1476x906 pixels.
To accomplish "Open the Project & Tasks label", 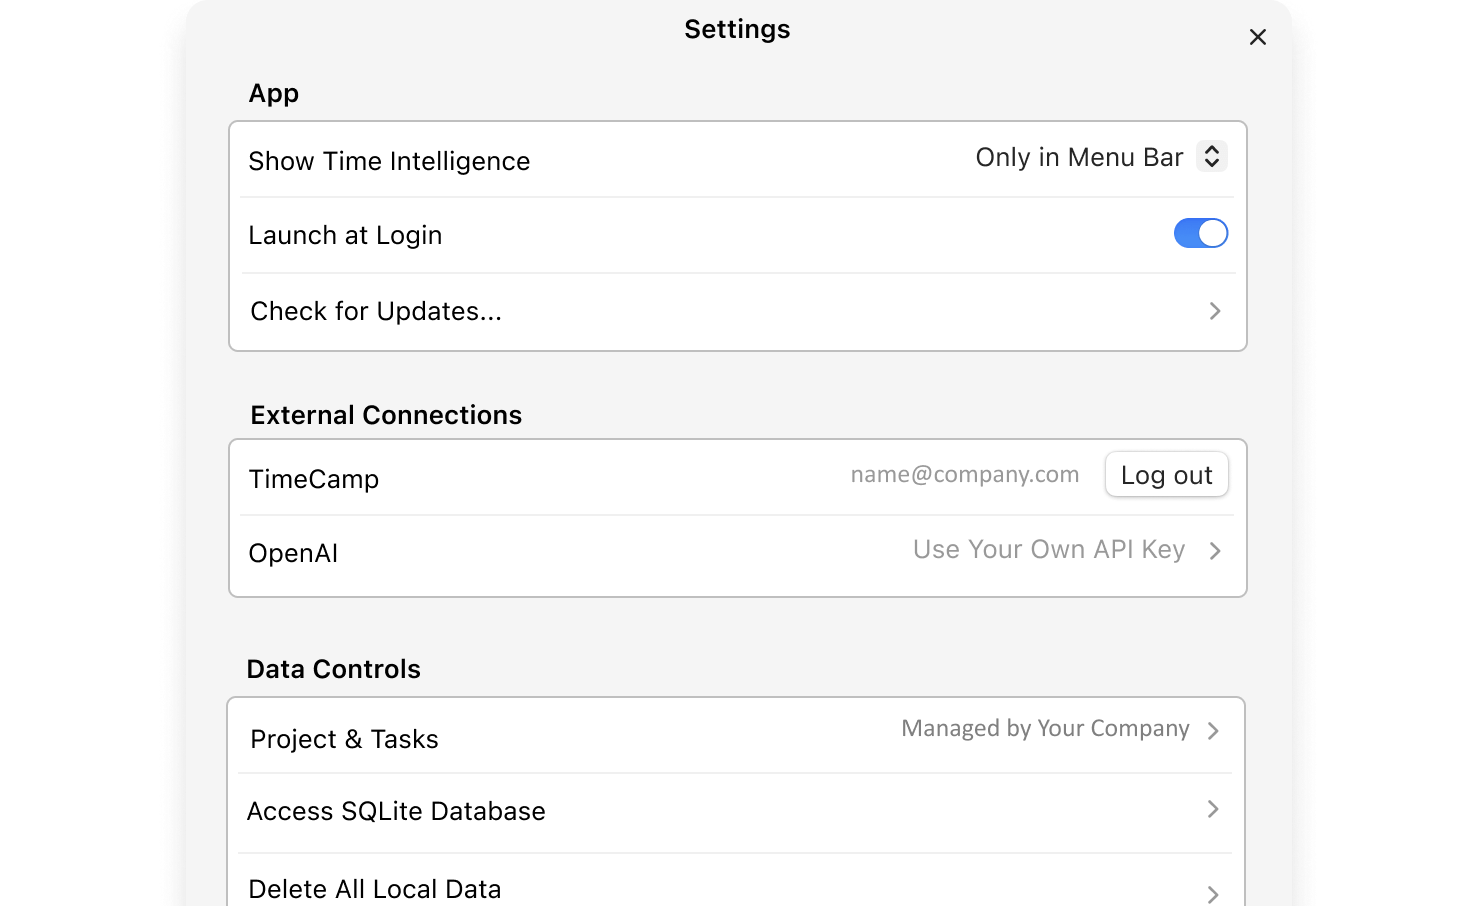I will click(x=344, y=740).
